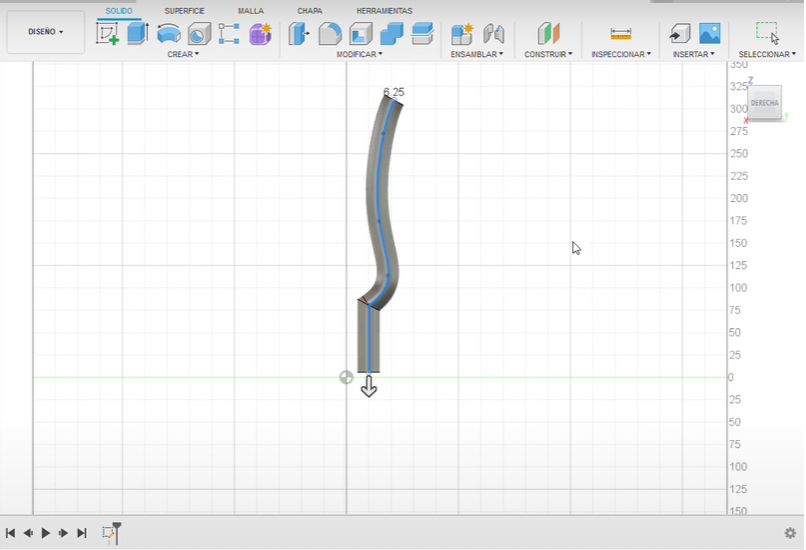Screen dimensions: 806x550
Task: Select the Hole tool
Action: click(x=199, y=34)
